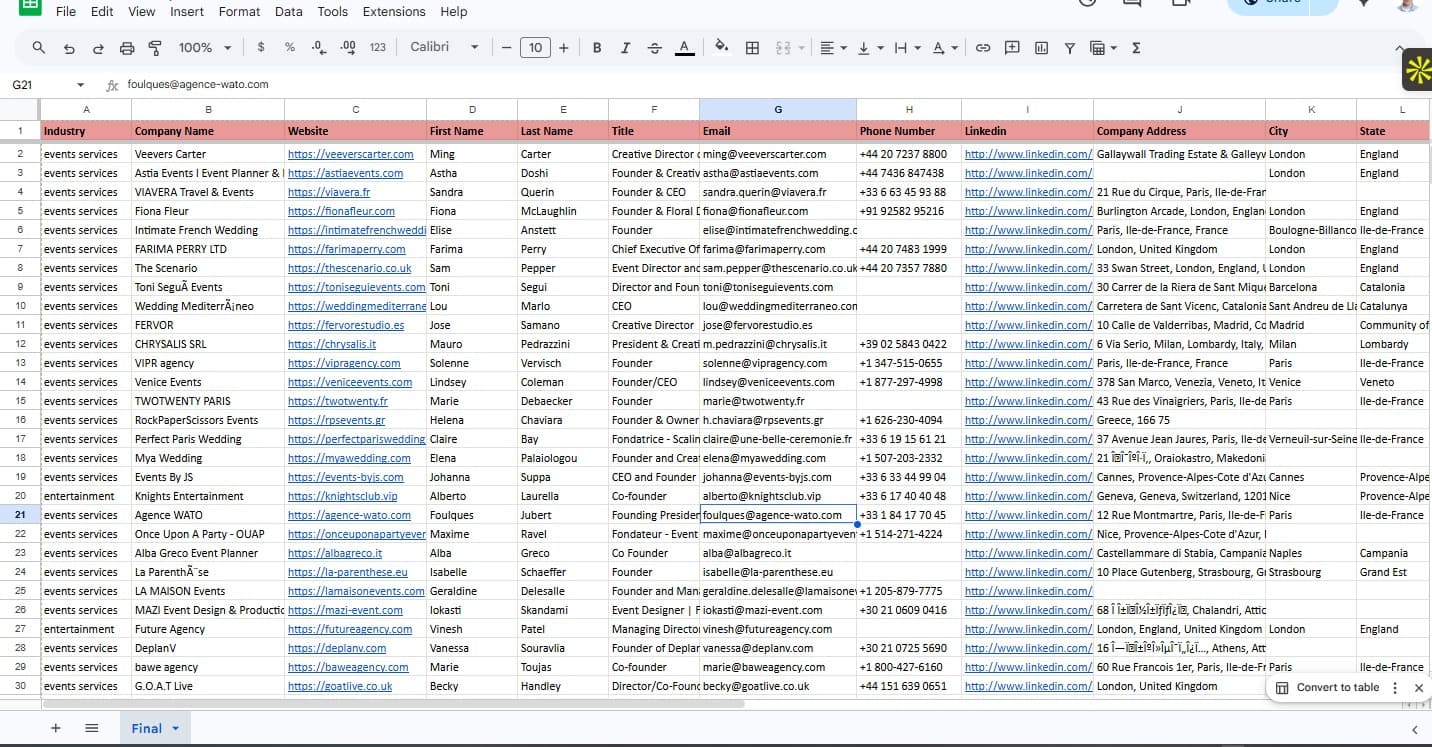
Task: Choose a cell fill color
Action: 722,48
